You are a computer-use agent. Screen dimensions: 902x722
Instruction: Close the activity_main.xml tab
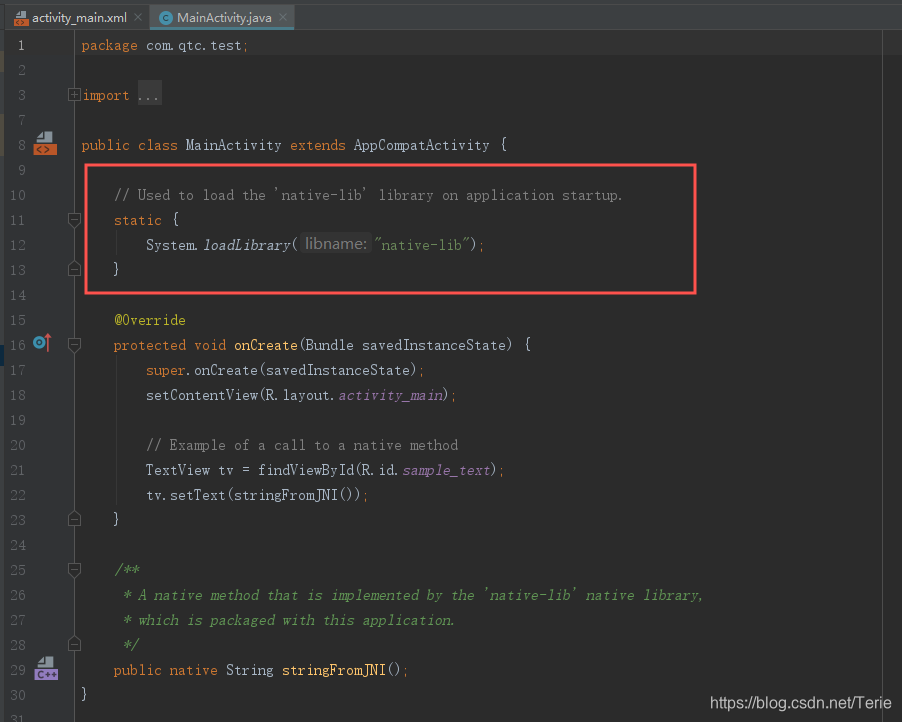137,17
